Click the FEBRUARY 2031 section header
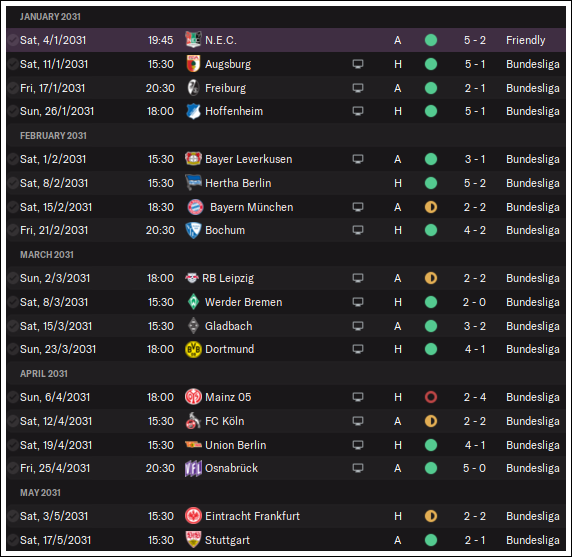Screen dimensions: 572x557 pos(53,136)
